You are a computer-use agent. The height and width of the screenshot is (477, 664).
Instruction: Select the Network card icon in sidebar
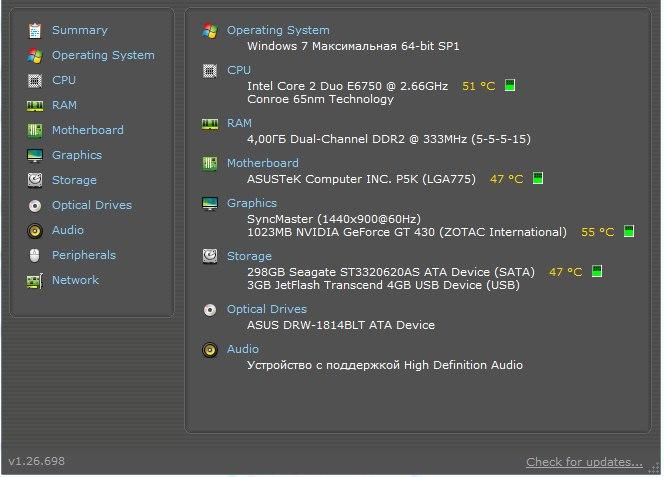coord(35,280)
